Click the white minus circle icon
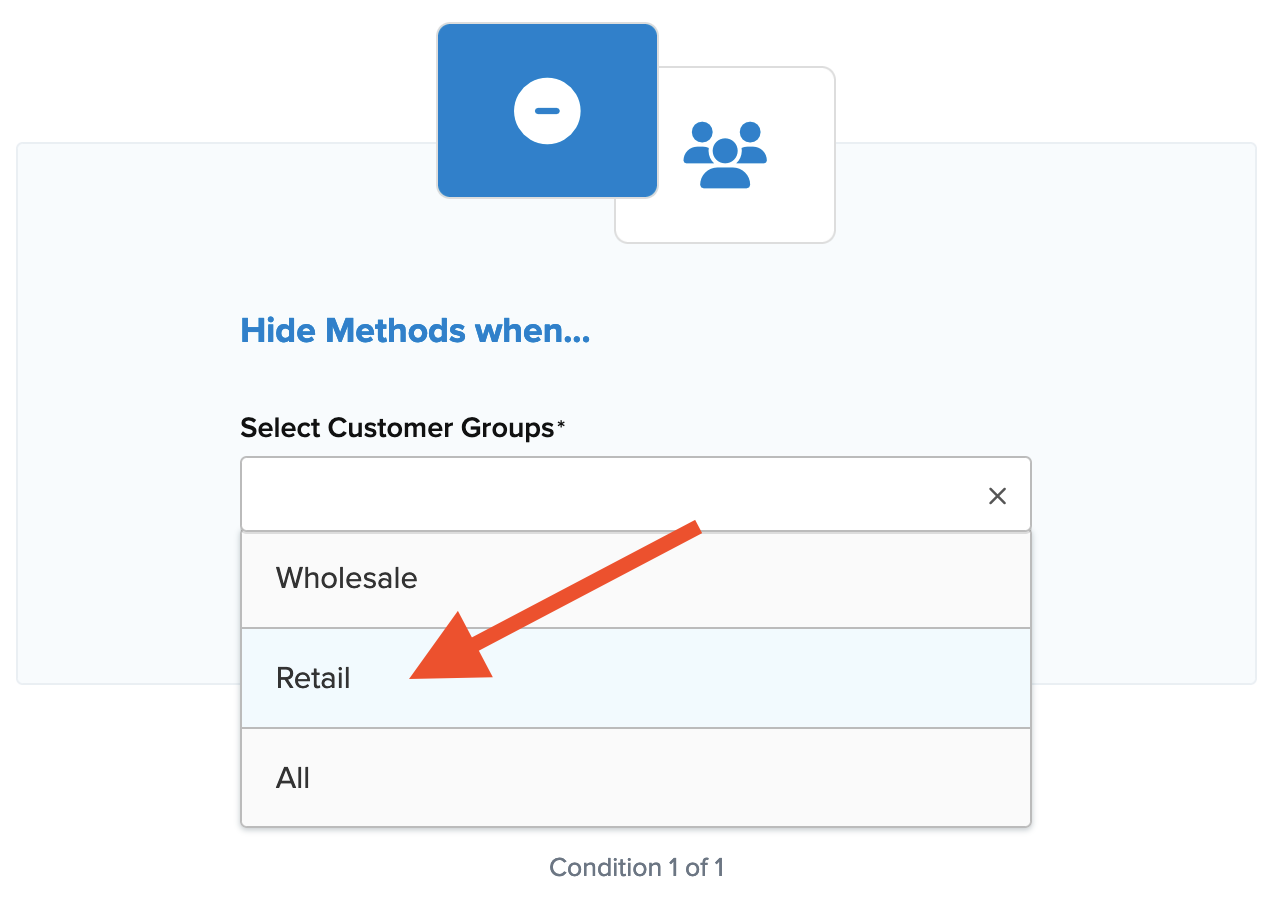 pyautogui.click(x=547, y=110)
